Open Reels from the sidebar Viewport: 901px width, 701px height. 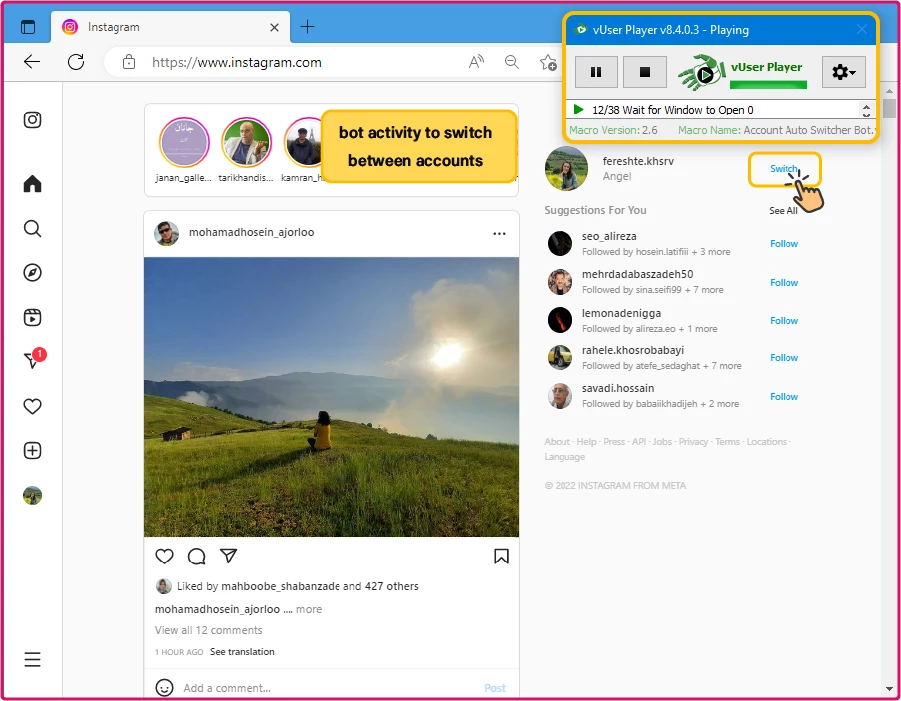(32, 317)
